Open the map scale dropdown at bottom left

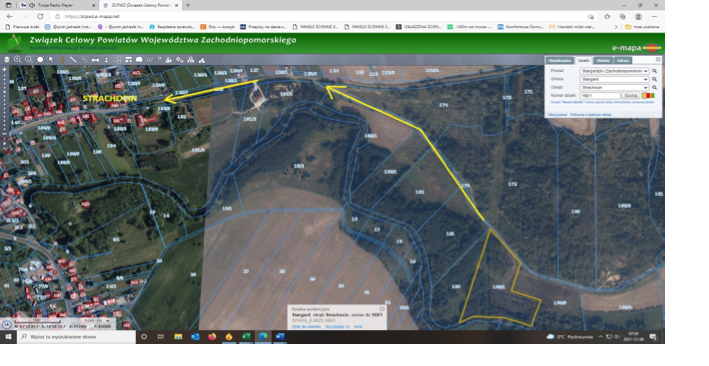coord(96,321)
